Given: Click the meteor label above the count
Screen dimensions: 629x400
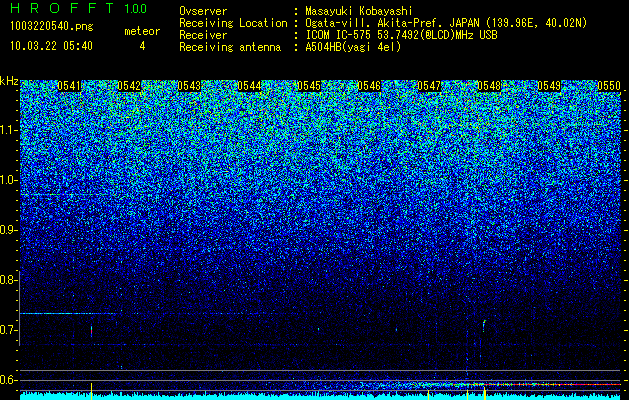Looking at the screenshot, I should pos(142,31).
